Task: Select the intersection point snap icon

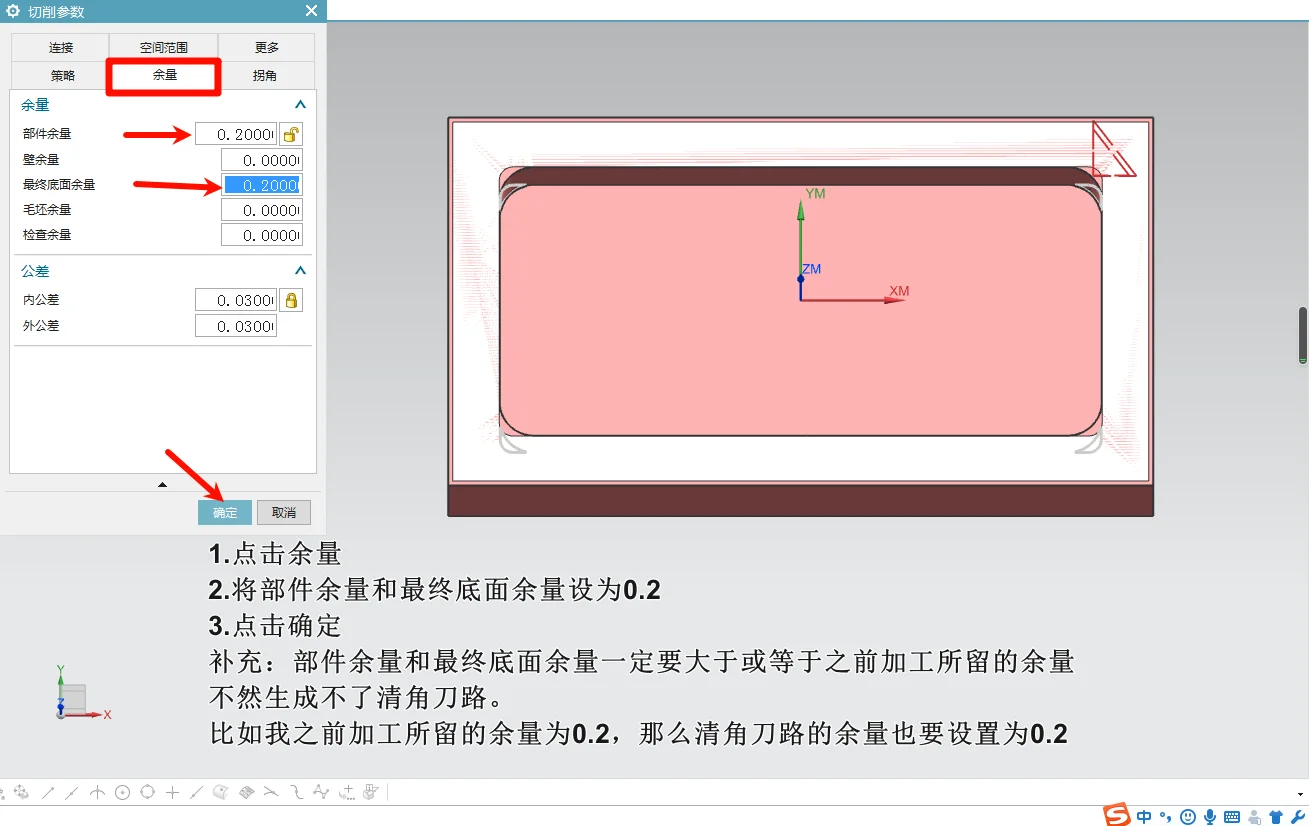Action: click(96, 792)
